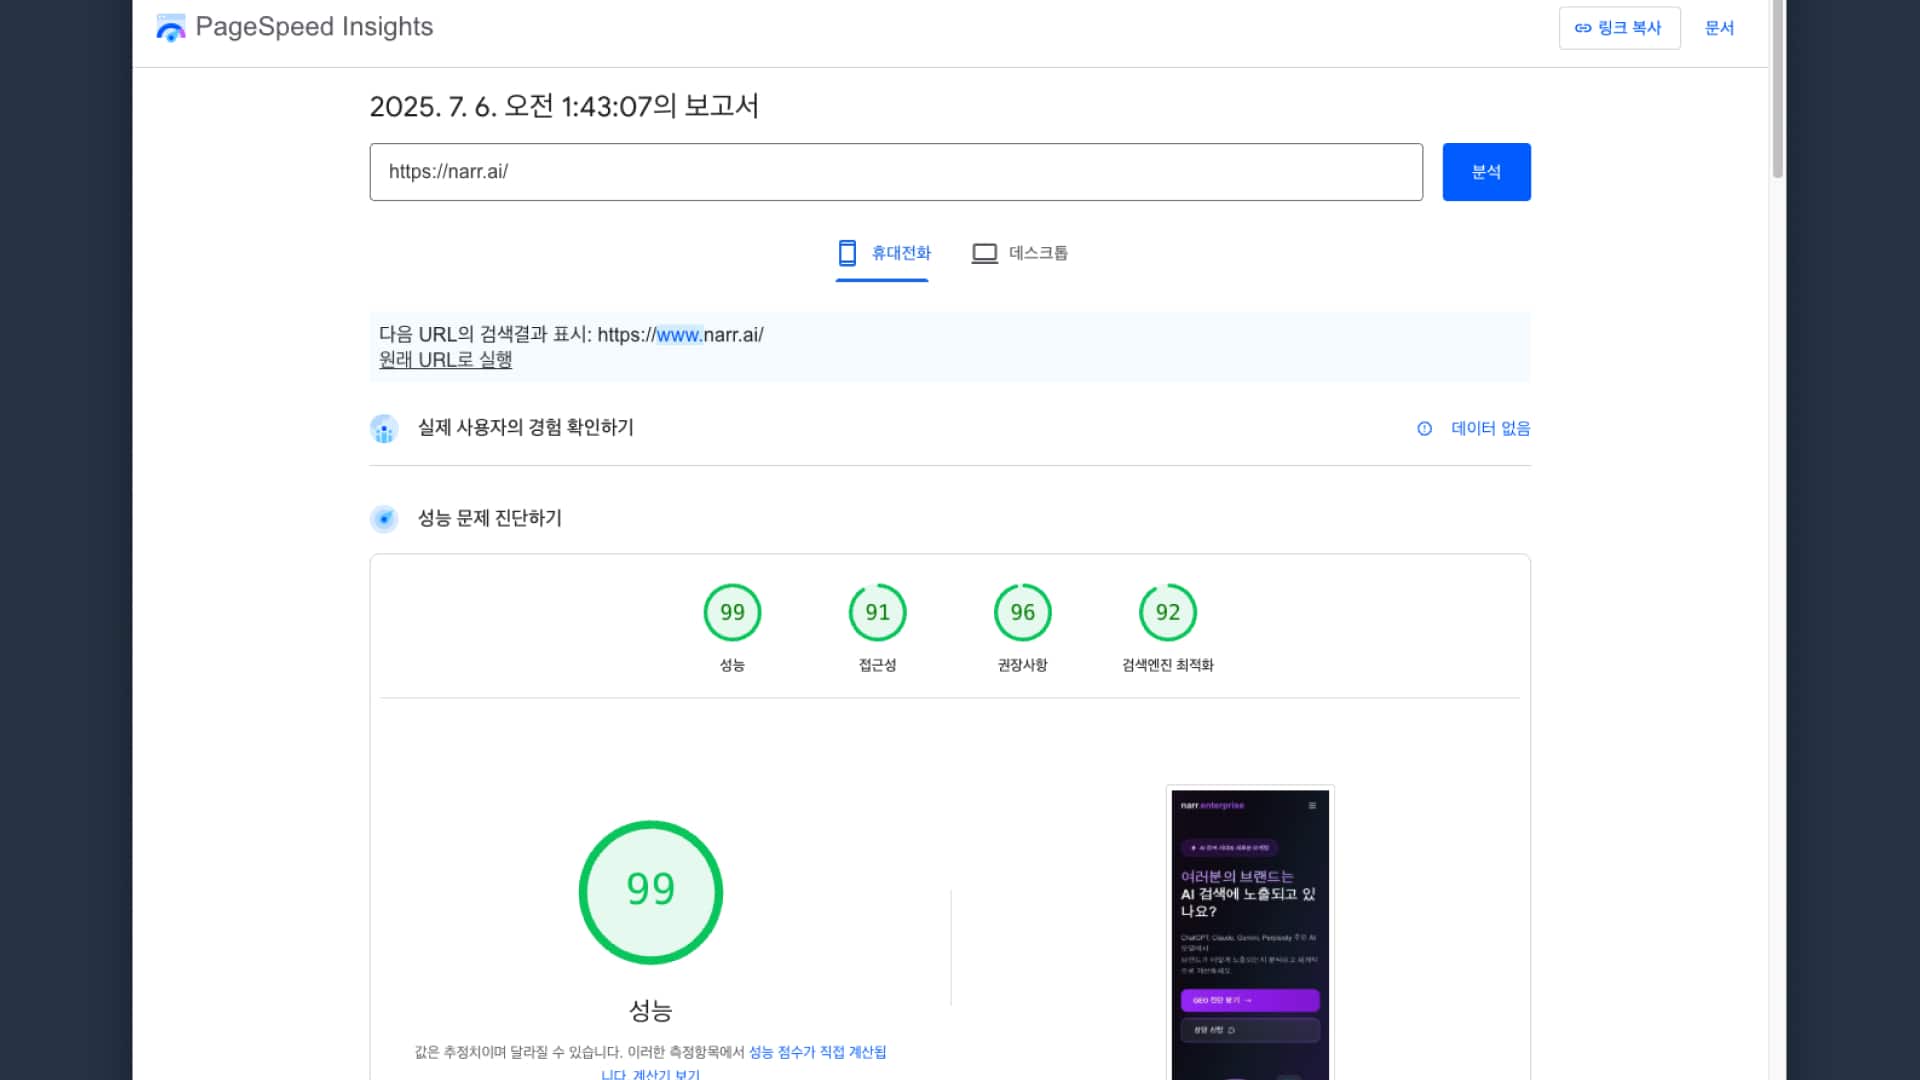
Task: Click the 91 접근성 score gauge
Action: point(877,612)
